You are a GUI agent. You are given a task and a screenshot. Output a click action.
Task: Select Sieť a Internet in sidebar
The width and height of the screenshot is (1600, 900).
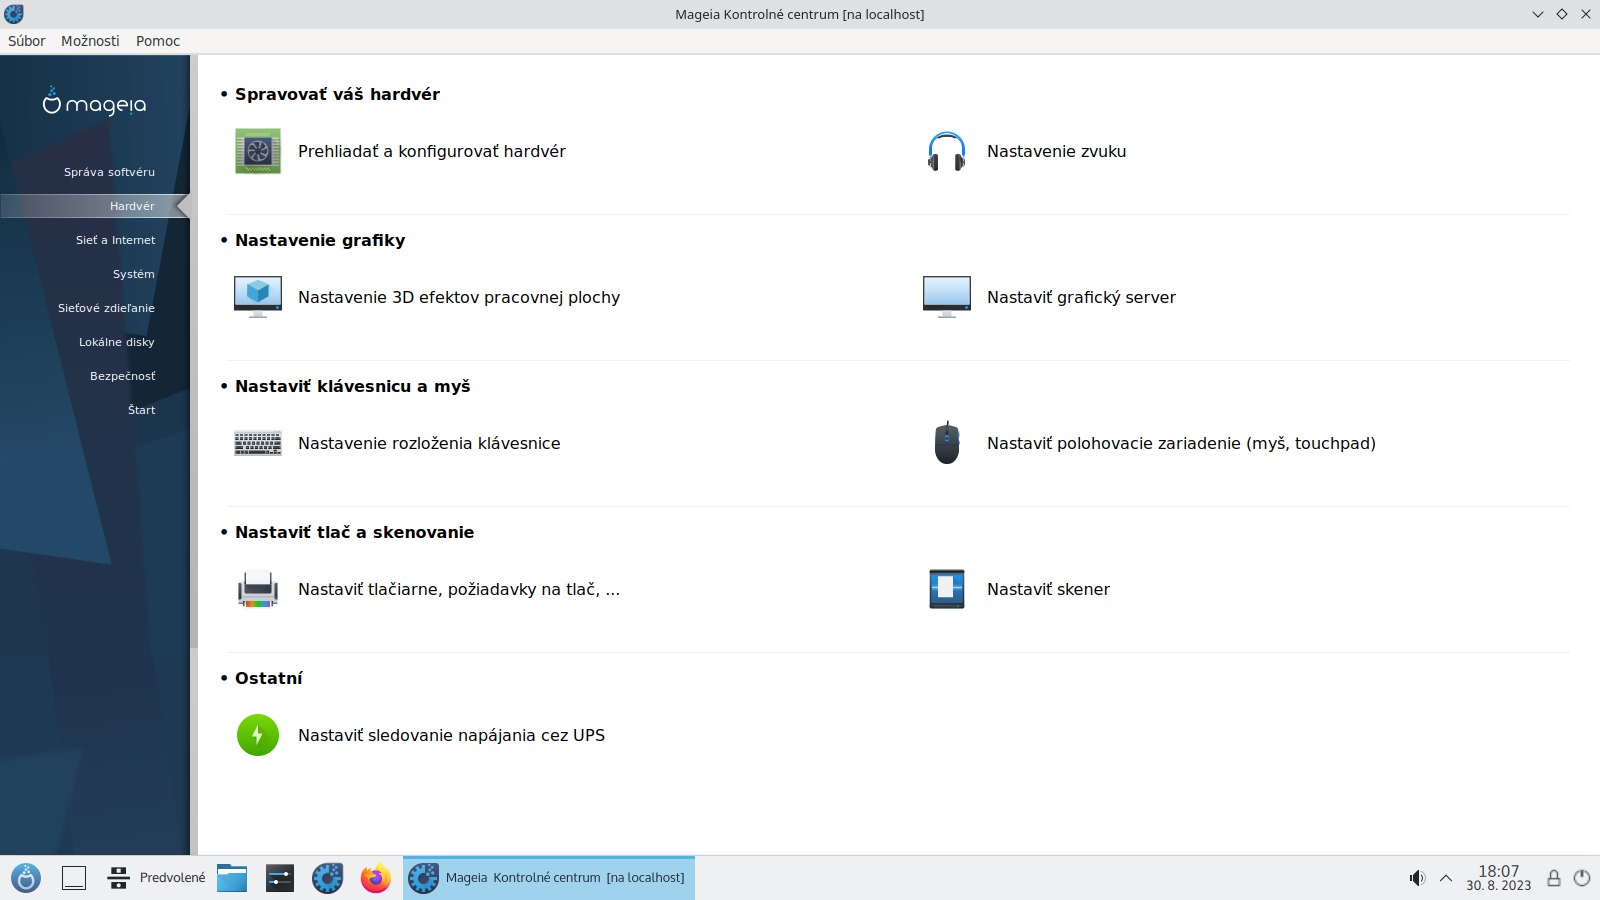tap(115, 240)
